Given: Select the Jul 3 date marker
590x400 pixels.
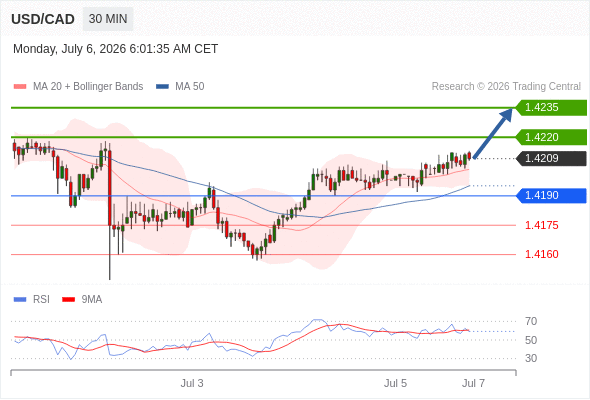Looking at the screenshot, I should pos(192,383).
